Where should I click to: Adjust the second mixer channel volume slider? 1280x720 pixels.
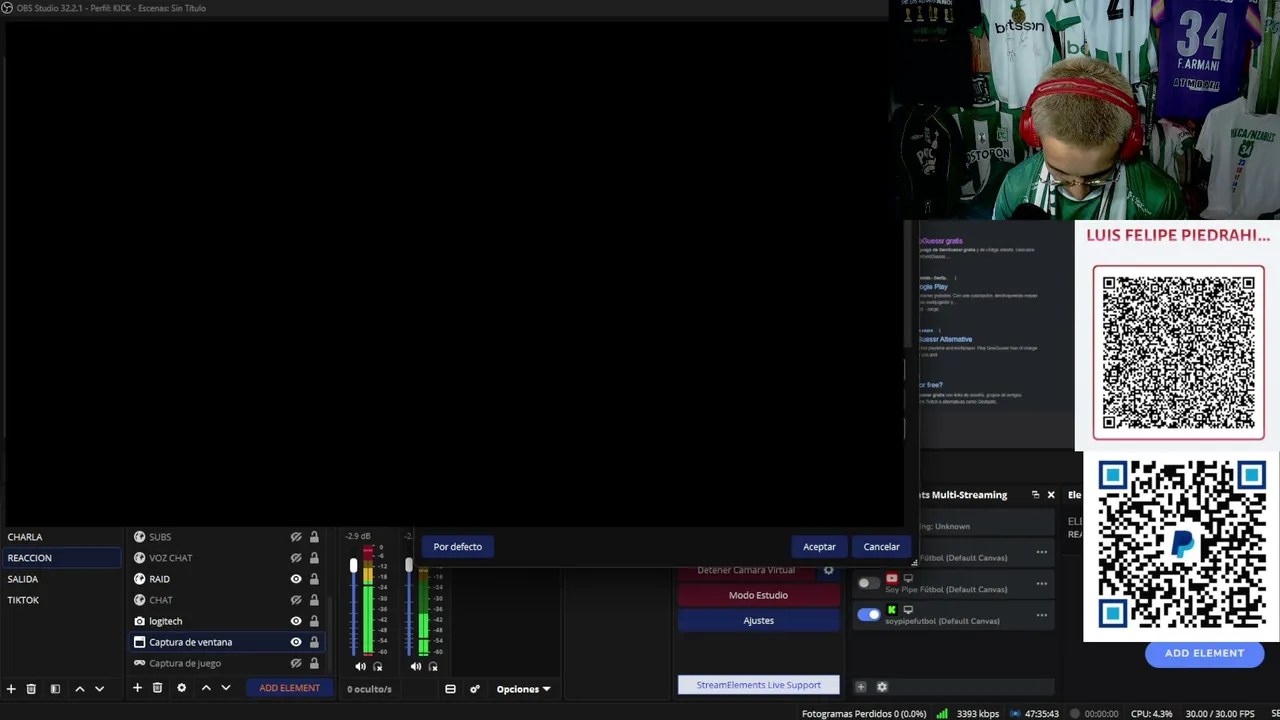408,566
